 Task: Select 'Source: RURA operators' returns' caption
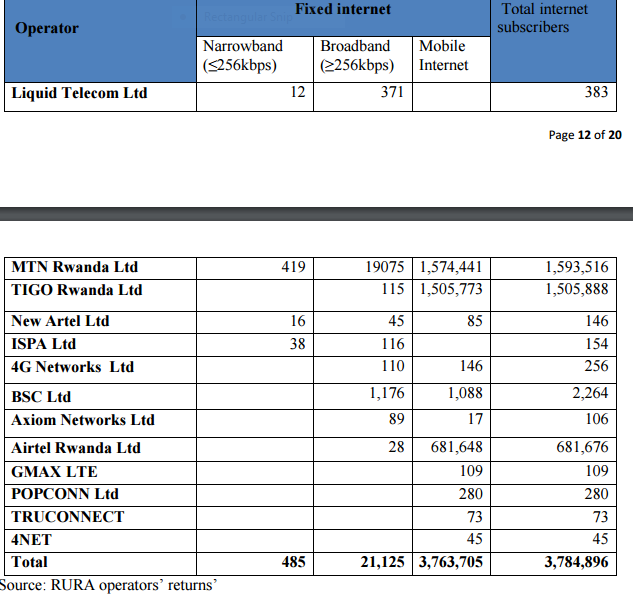108,585
